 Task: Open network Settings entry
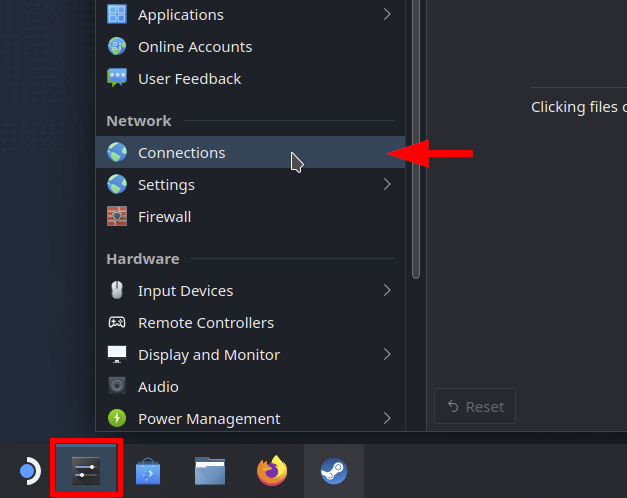pyautogui.click(x=250, y=184)
